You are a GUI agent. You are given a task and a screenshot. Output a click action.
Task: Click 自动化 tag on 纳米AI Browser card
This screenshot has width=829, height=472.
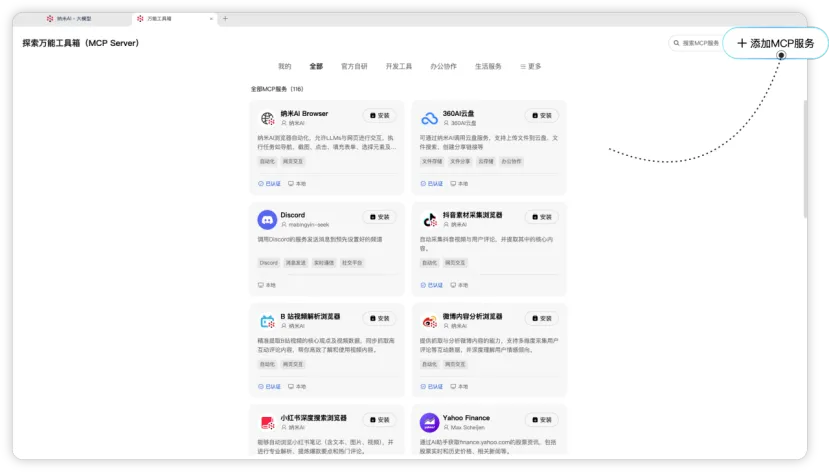click(268, 161)
